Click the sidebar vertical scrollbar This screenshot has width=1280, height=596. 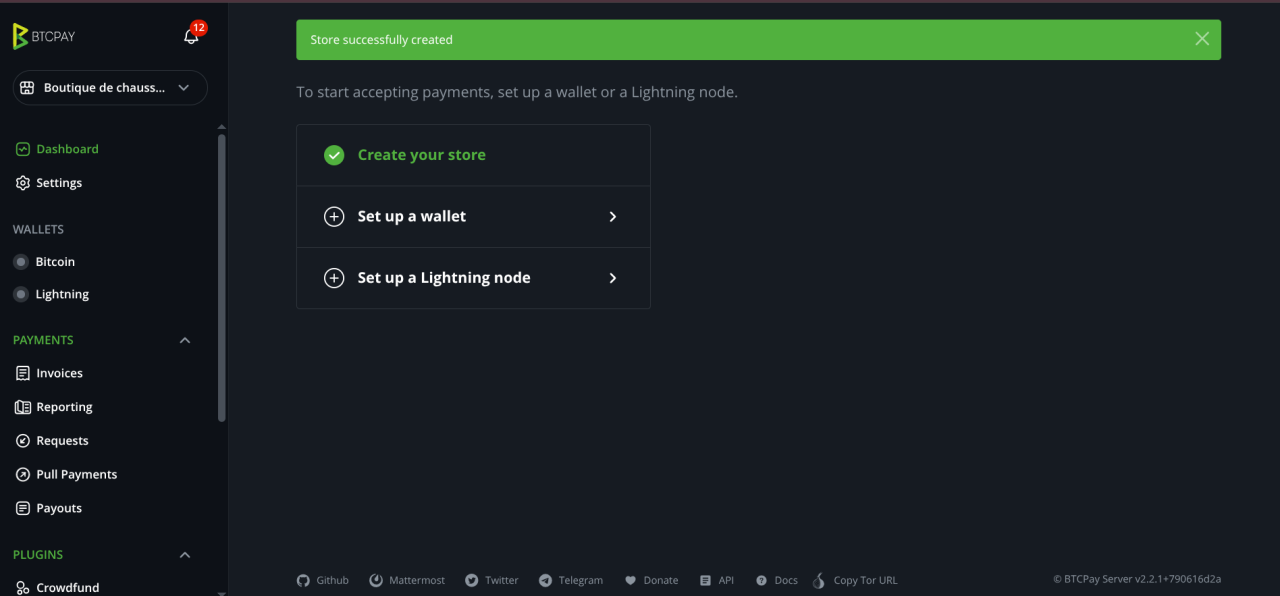pyautogui.click(x=221, y=276)
